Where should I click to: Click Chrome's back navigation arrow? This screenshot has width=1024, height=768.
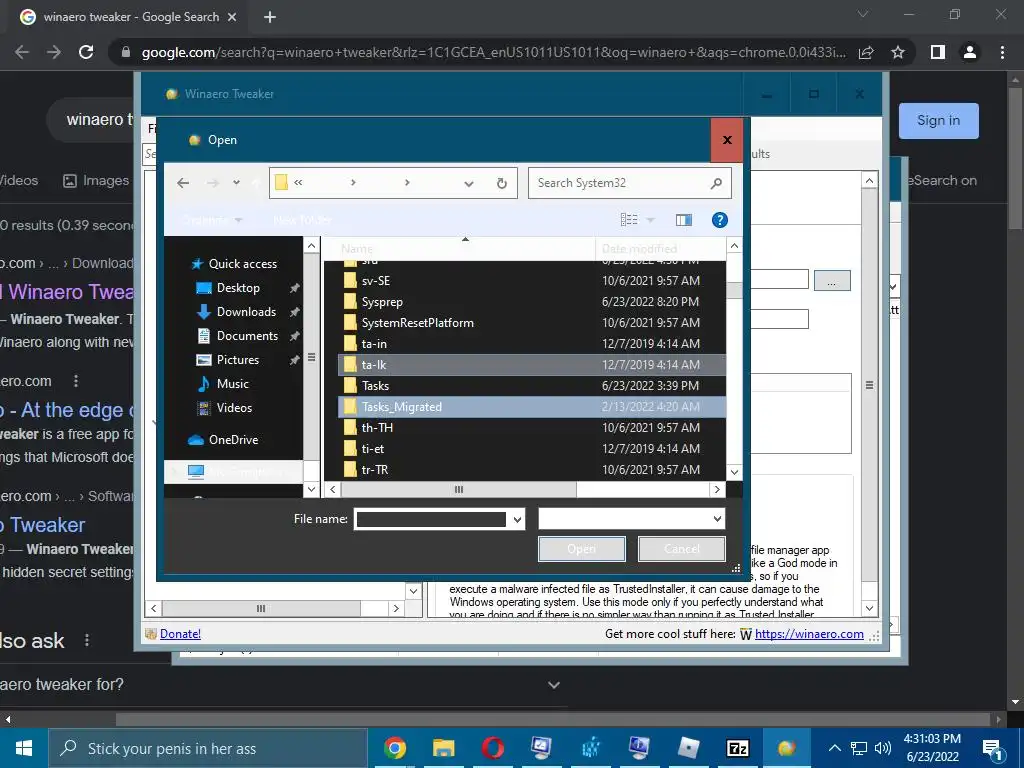tap(22, 52)
